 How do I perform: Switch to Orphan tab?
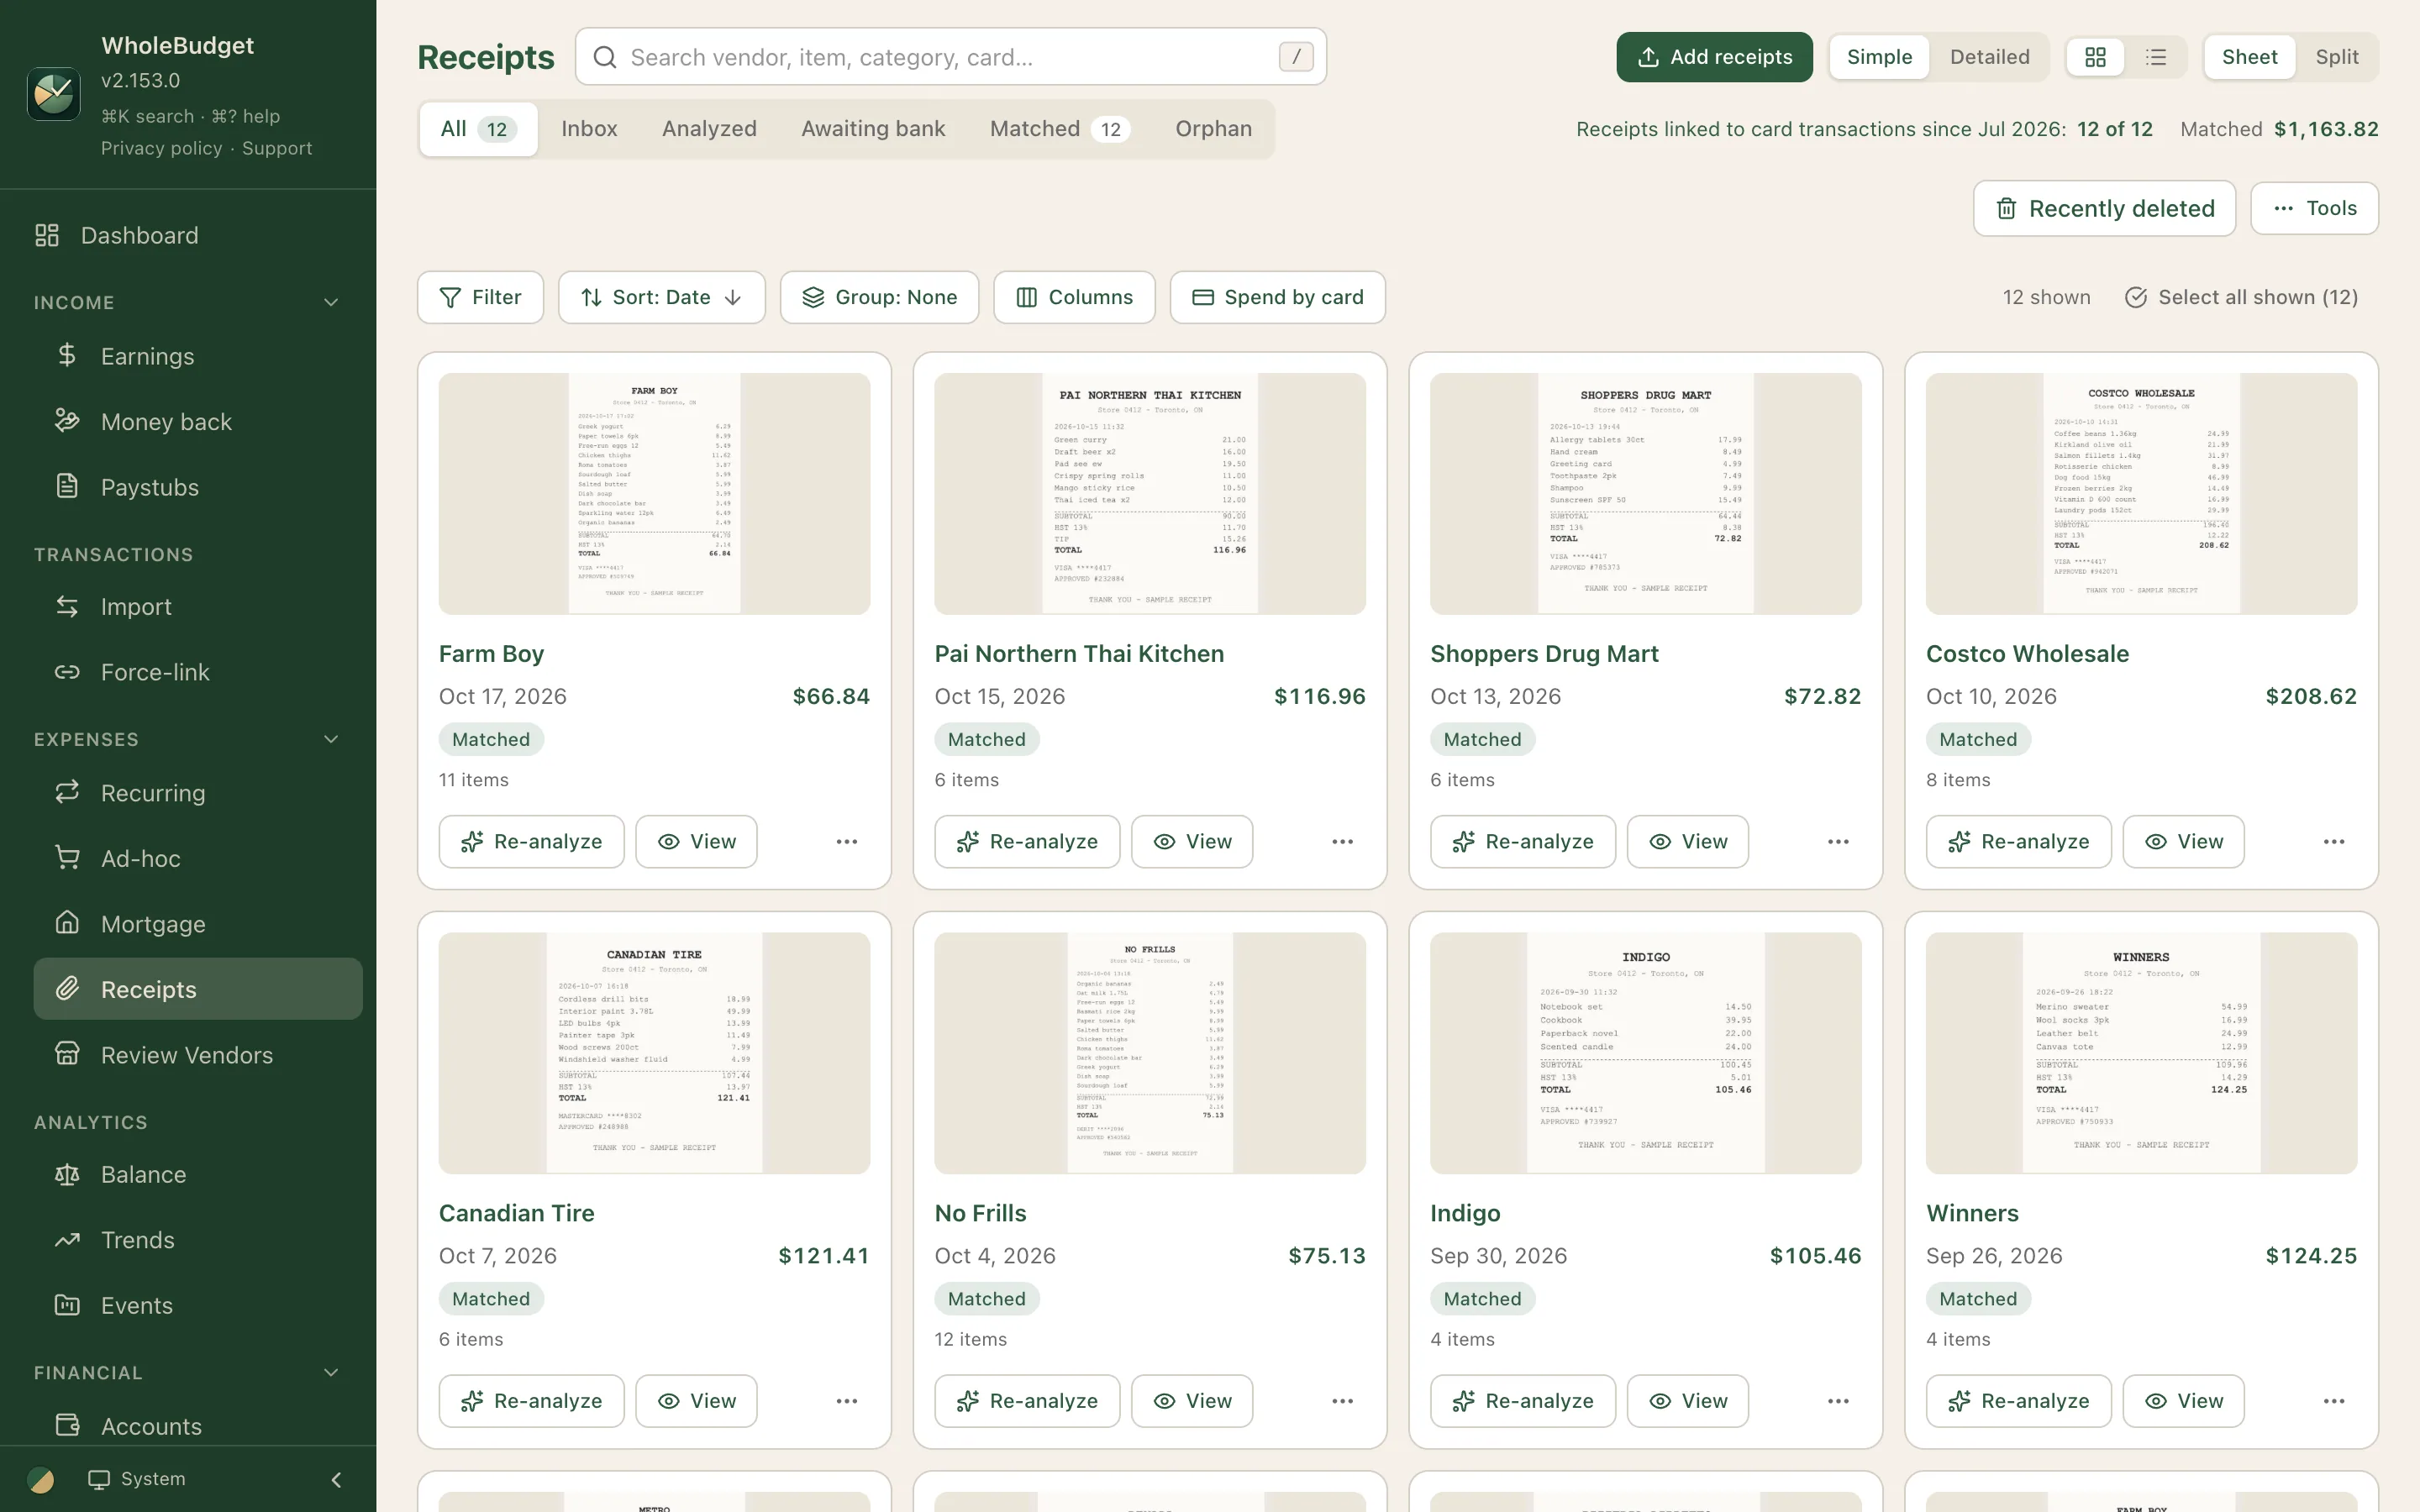[1214, 129]
